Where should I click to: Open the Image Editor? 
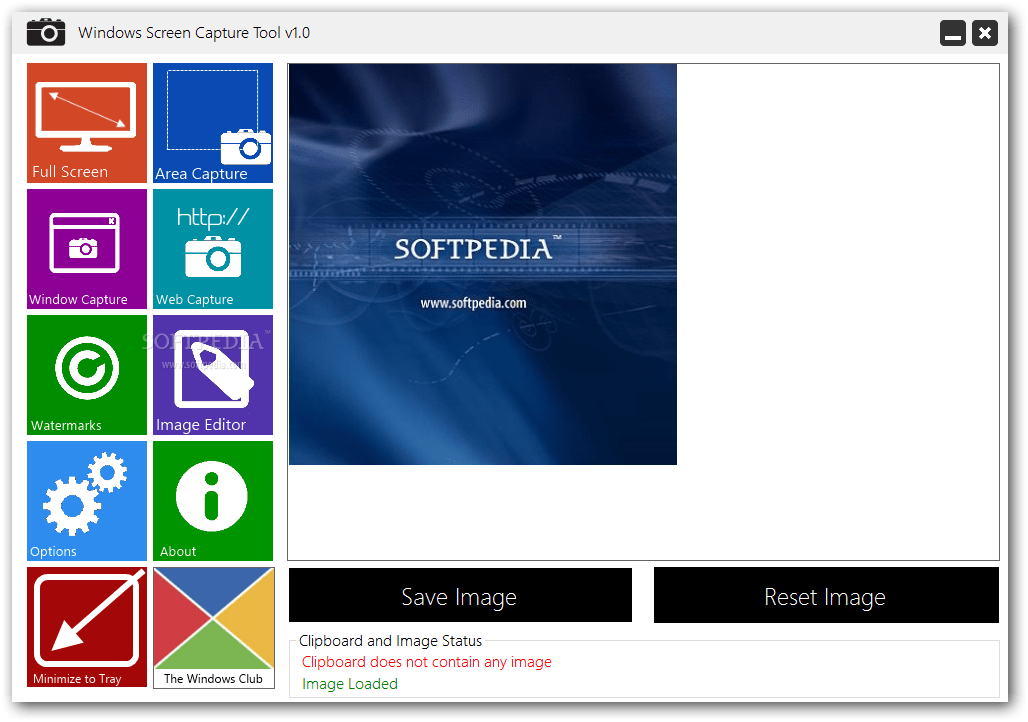point(212,375)
